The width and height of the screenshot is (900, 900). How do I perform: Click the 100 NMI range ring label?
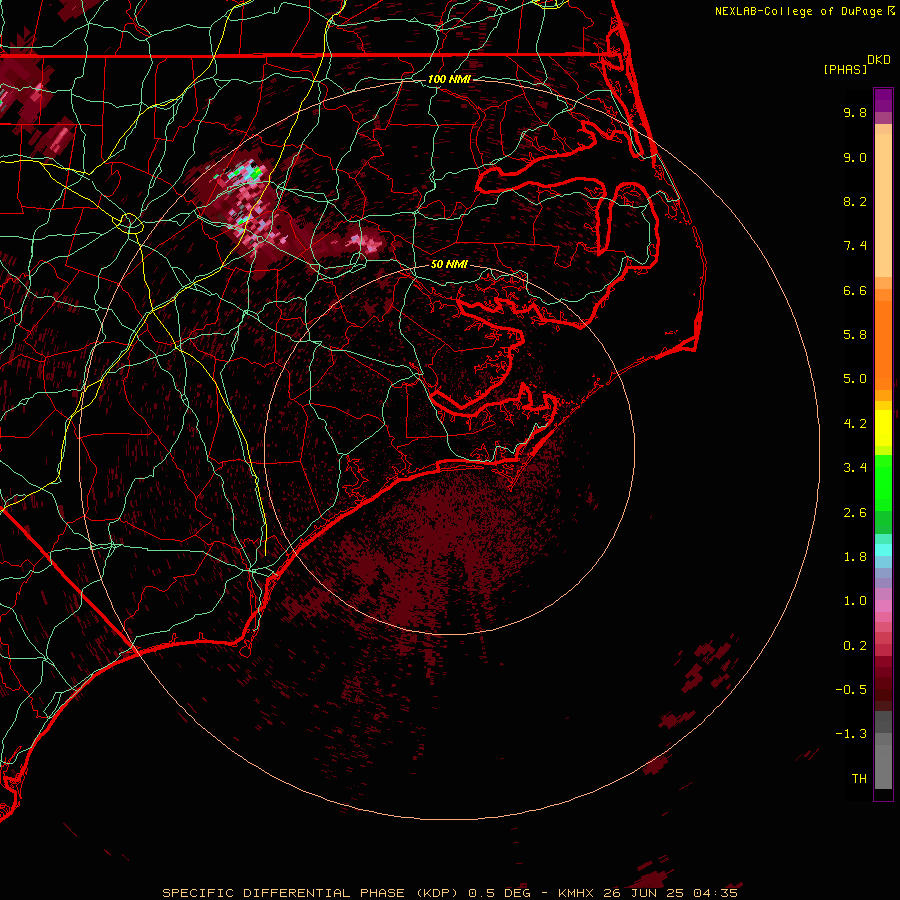click(x=449, y=79)
